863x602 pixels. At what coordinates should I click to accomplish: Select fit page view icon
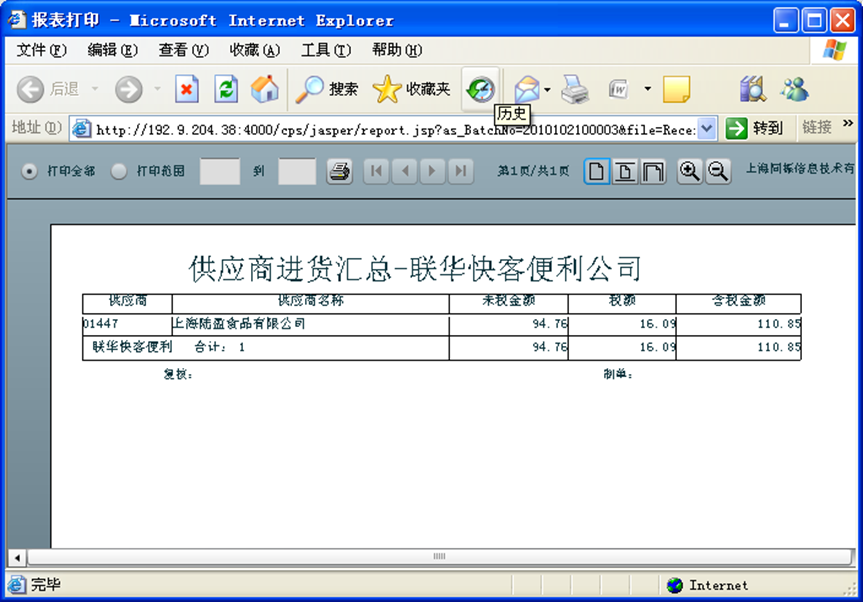(625, 171)
